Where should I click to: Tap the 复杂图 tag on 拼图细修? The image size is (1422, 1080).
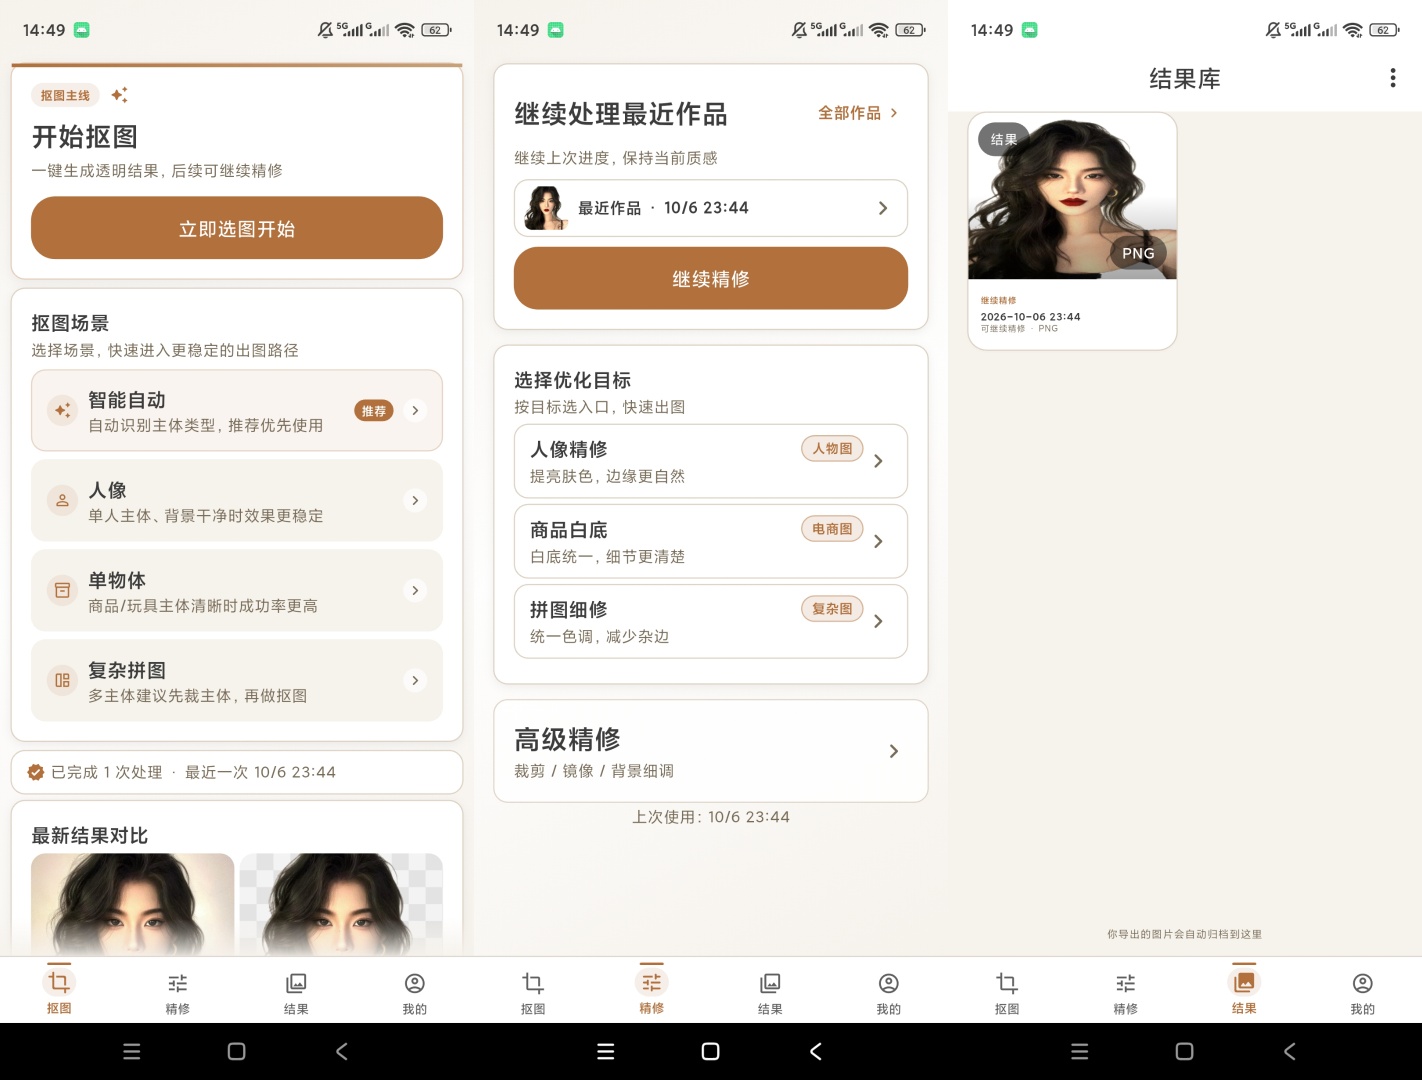click(x=832, y=609)
